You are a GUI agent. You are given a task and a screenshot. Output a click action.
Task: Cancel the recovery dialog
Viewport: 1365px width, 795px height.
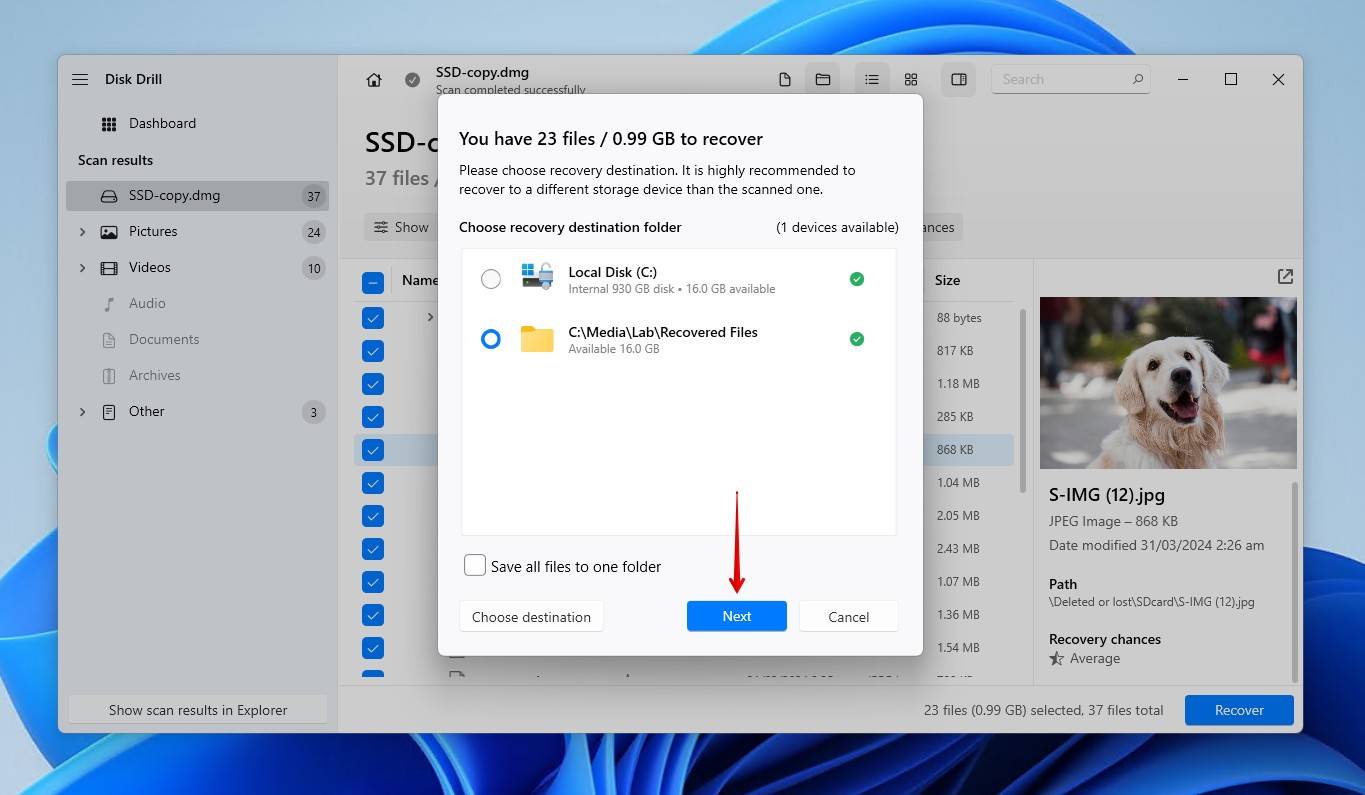tap(848, 617)
